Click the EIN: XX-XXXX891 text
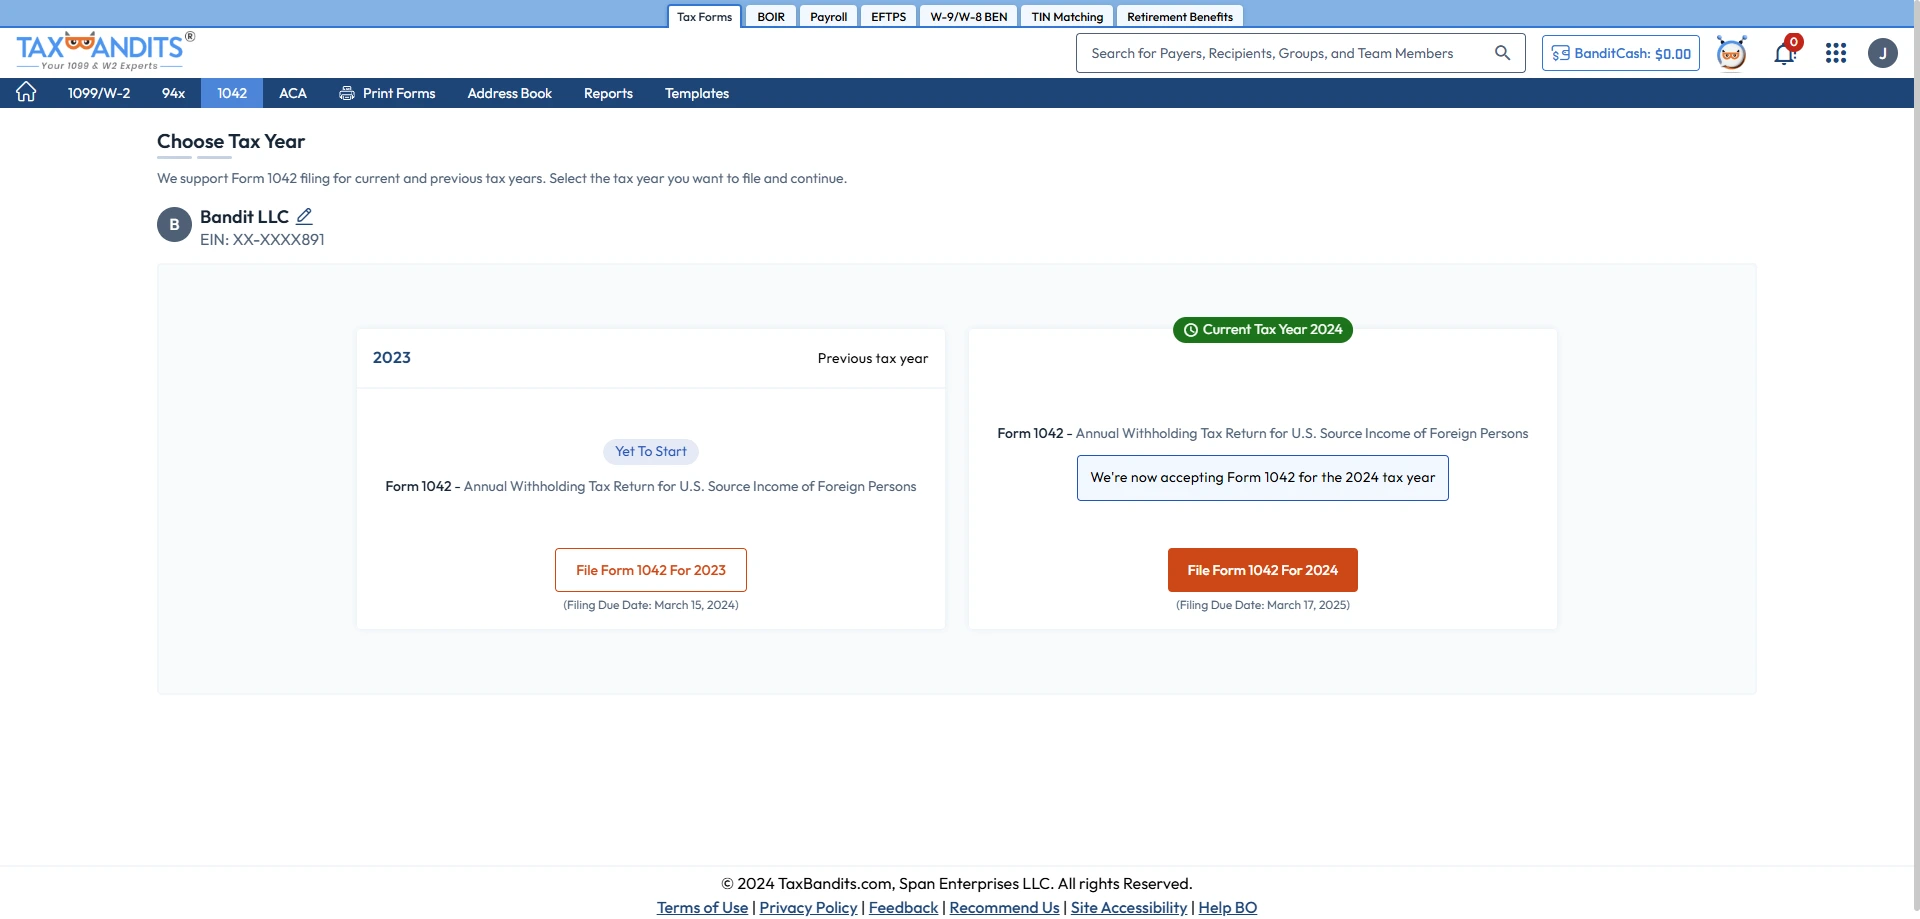 (262, 240)
